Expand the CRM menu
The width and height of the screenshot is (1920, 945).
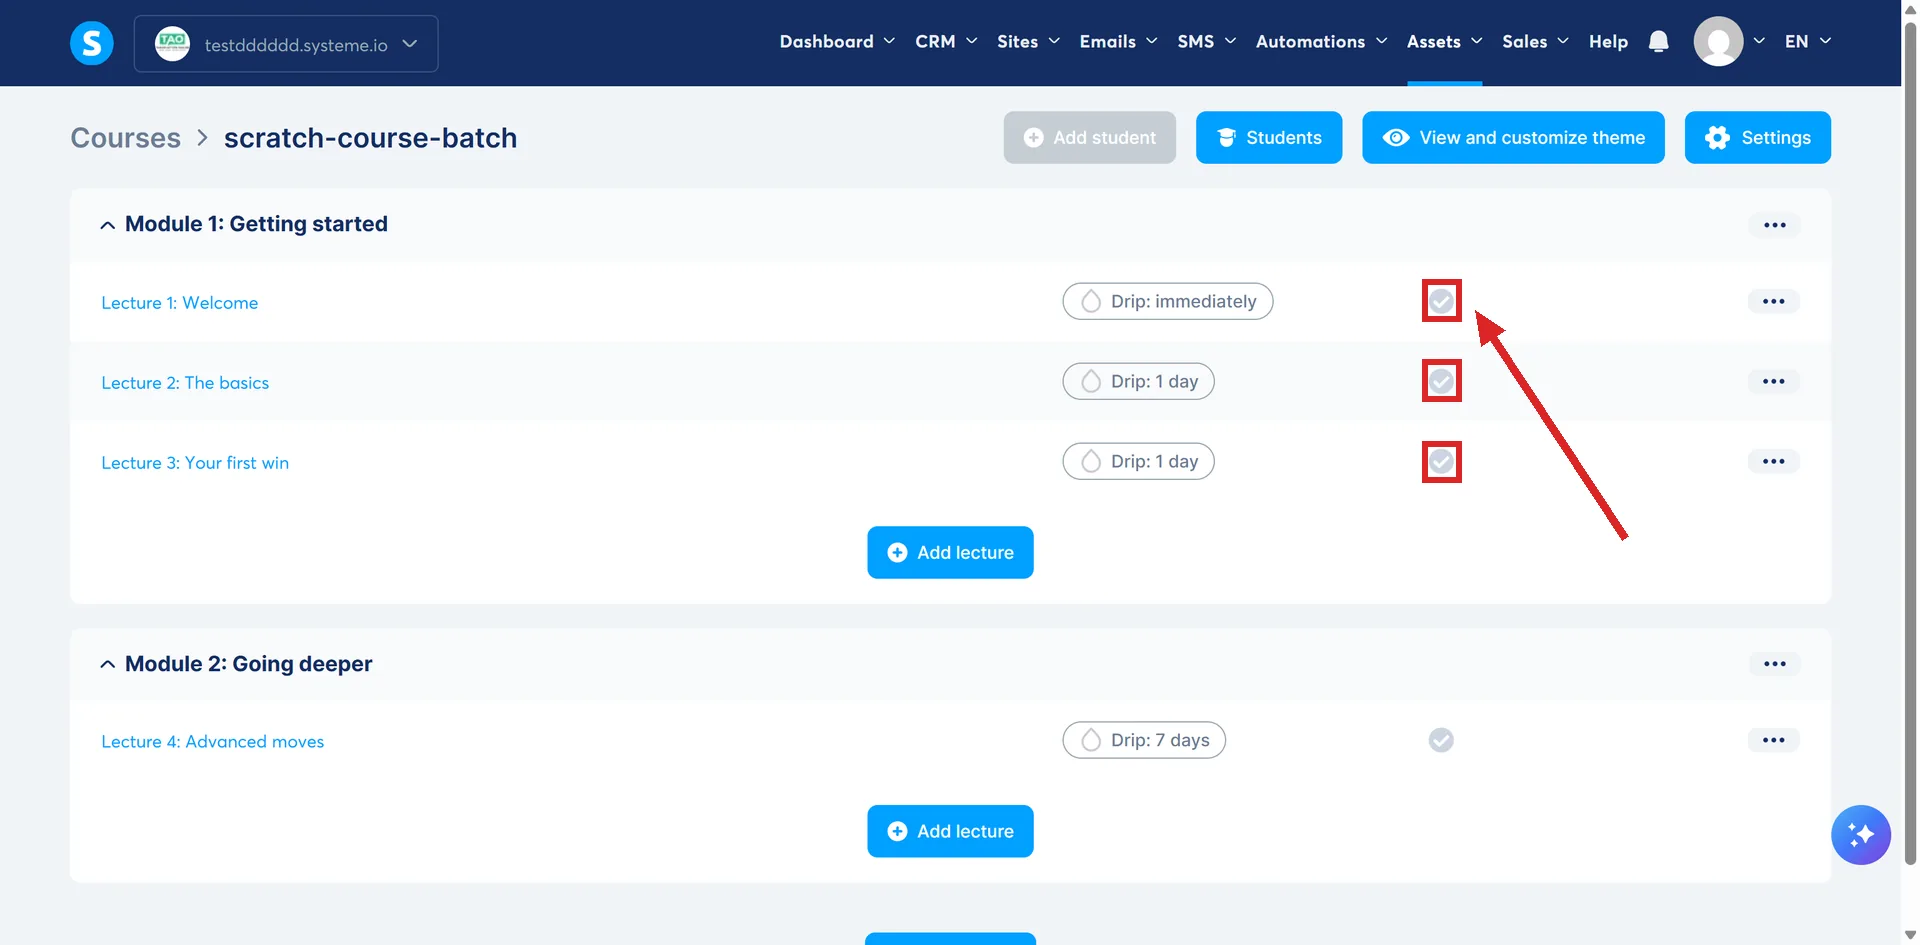click(x=946, y=41)
